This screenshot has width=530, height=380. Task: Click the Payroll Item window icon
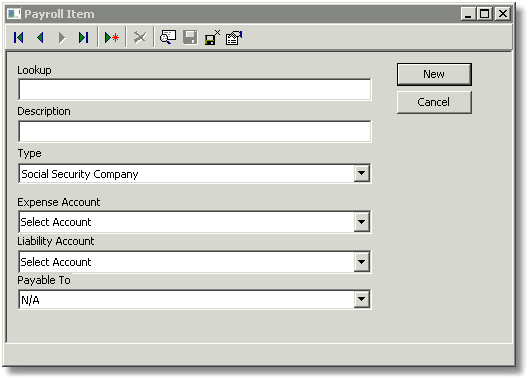click(x=14, y=14)
